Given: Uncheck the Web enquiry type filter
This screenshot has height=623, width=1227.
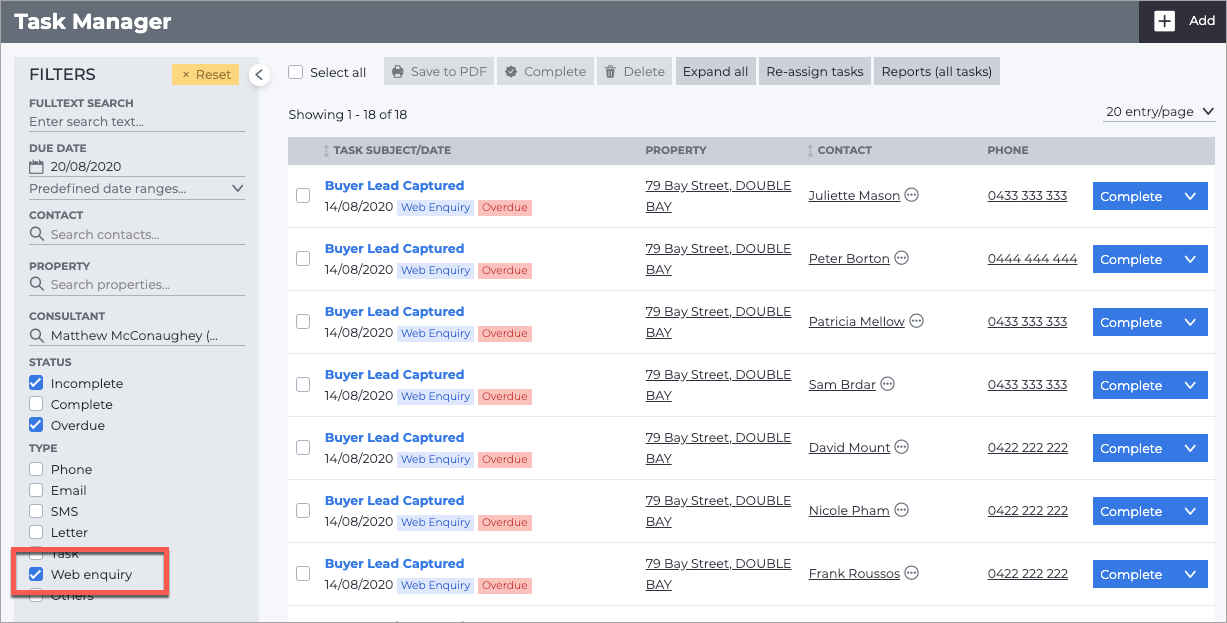Looking at the screenshot, I should click(36, 574).
